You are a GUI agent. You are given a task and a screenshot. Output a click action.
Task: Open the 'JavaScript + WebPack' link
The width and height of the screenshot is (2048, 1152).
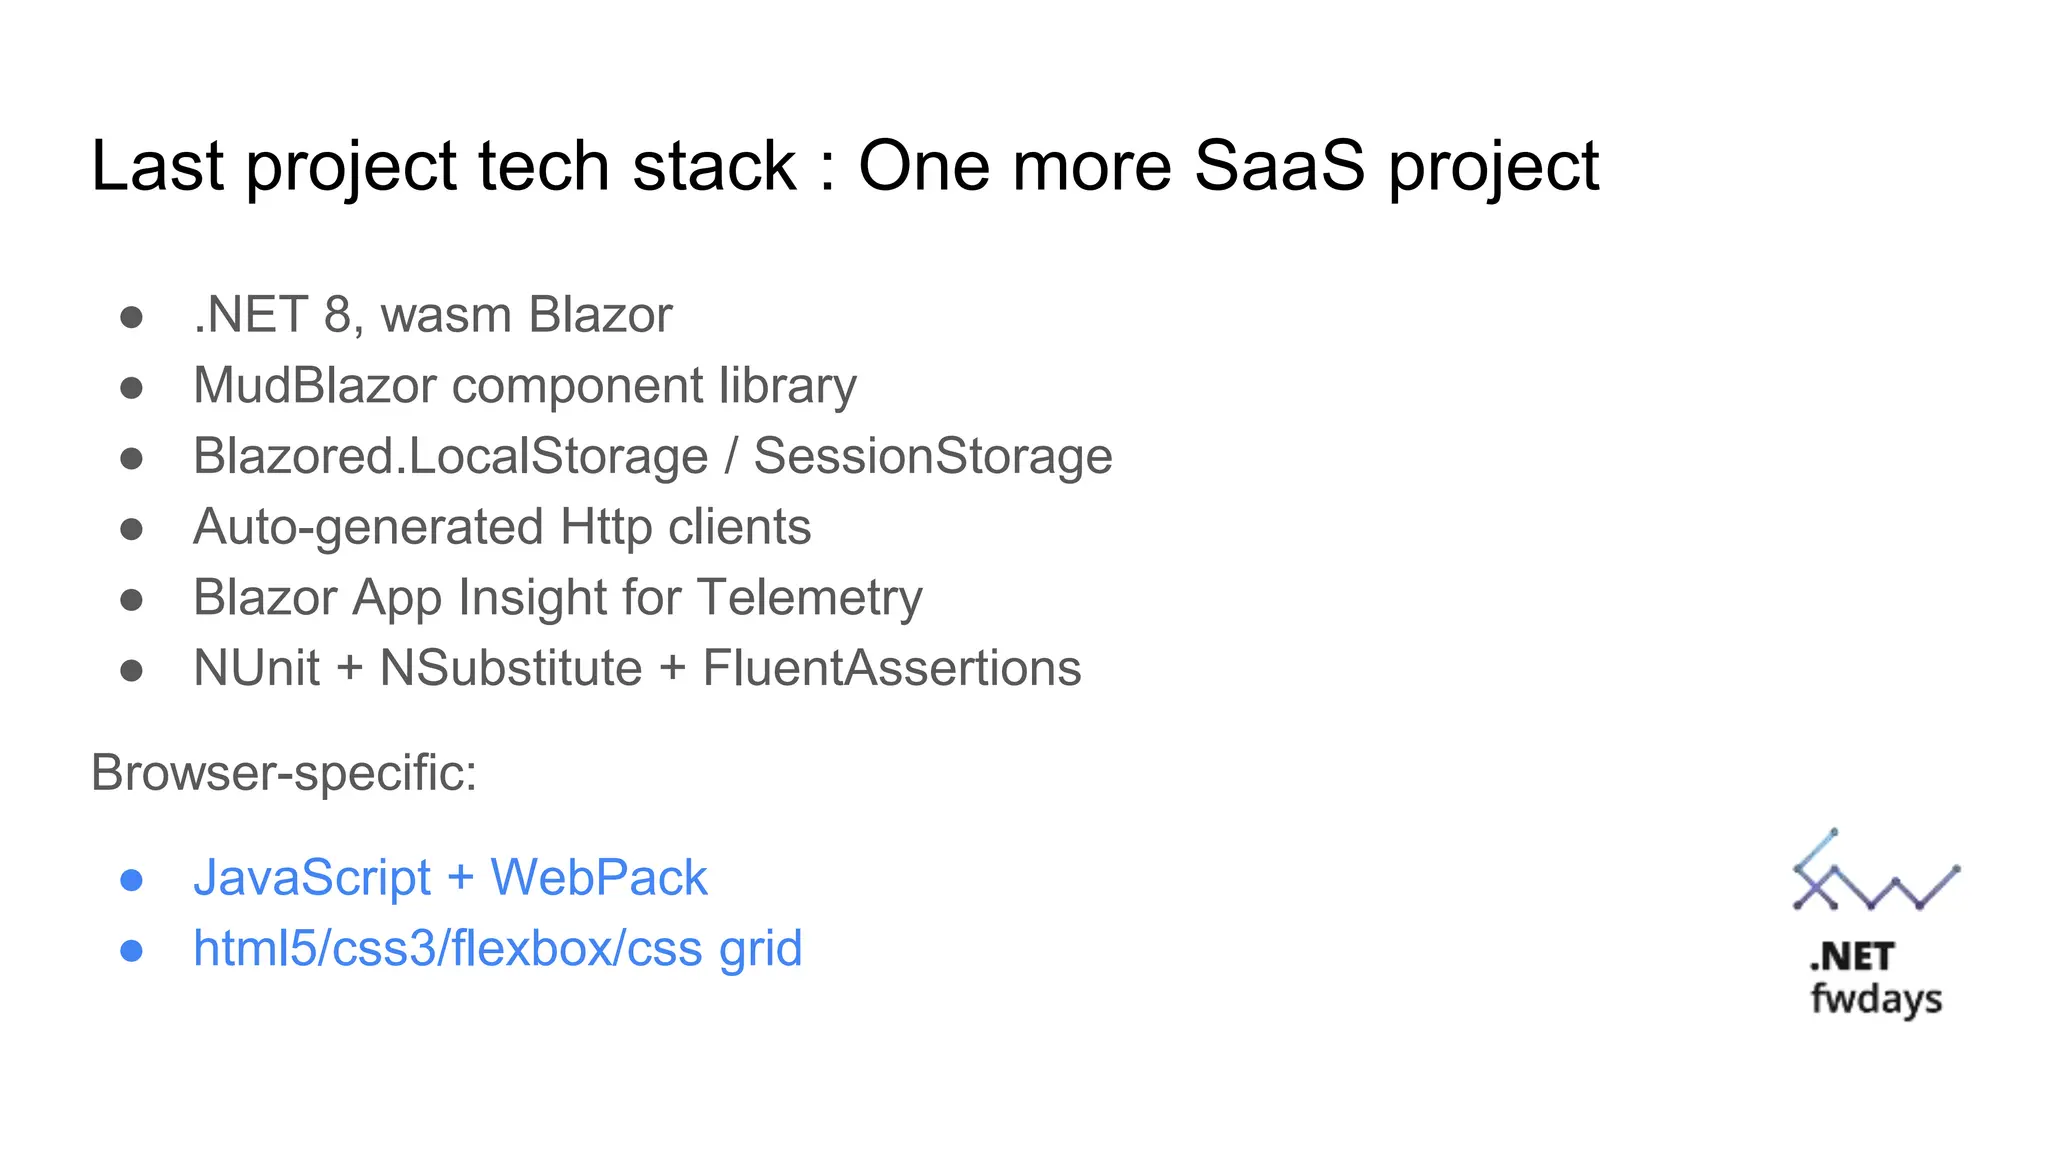(x=450, y=878)
